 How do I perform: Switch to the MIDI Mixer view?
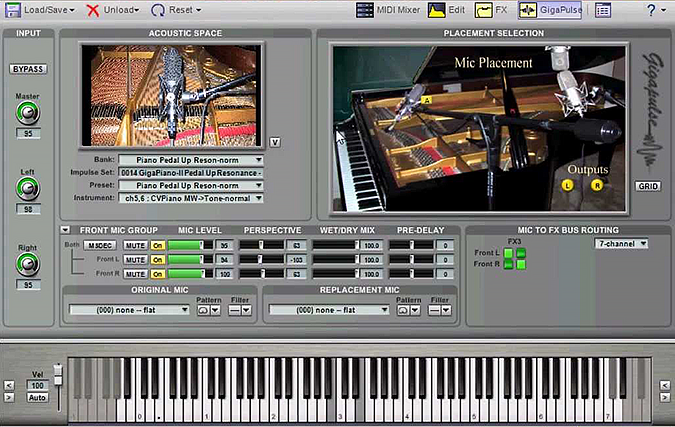coord(388,10)
